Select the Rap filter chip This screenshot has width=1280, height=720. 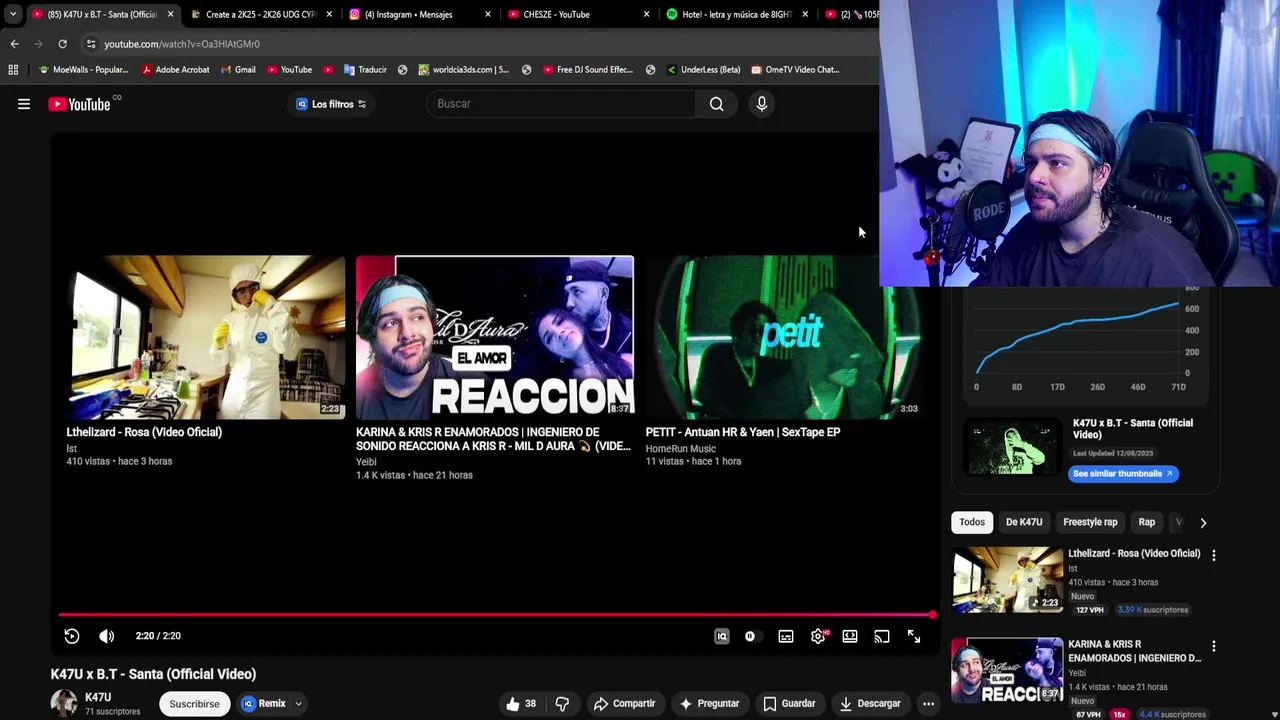coord(1147,522)
